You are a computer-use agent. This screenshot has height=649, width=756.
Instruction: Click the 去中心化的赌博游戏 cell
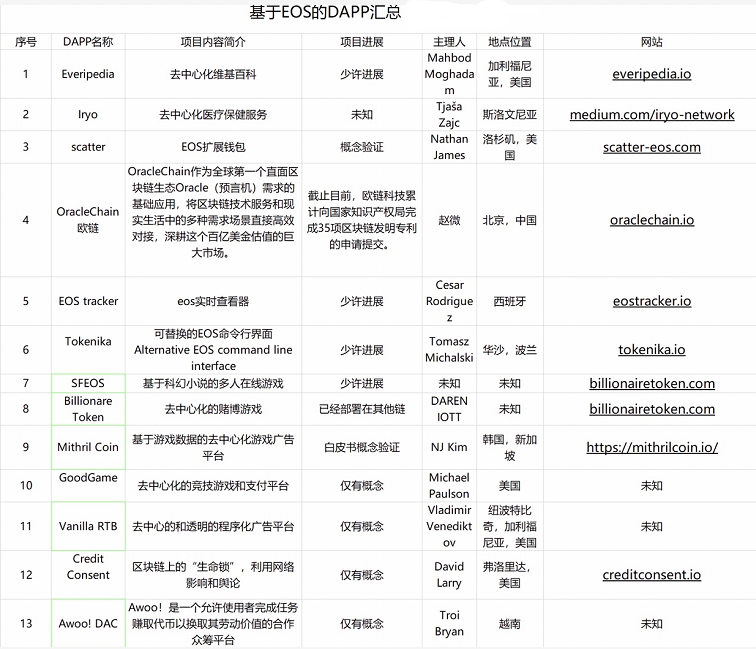coord(213,409)
